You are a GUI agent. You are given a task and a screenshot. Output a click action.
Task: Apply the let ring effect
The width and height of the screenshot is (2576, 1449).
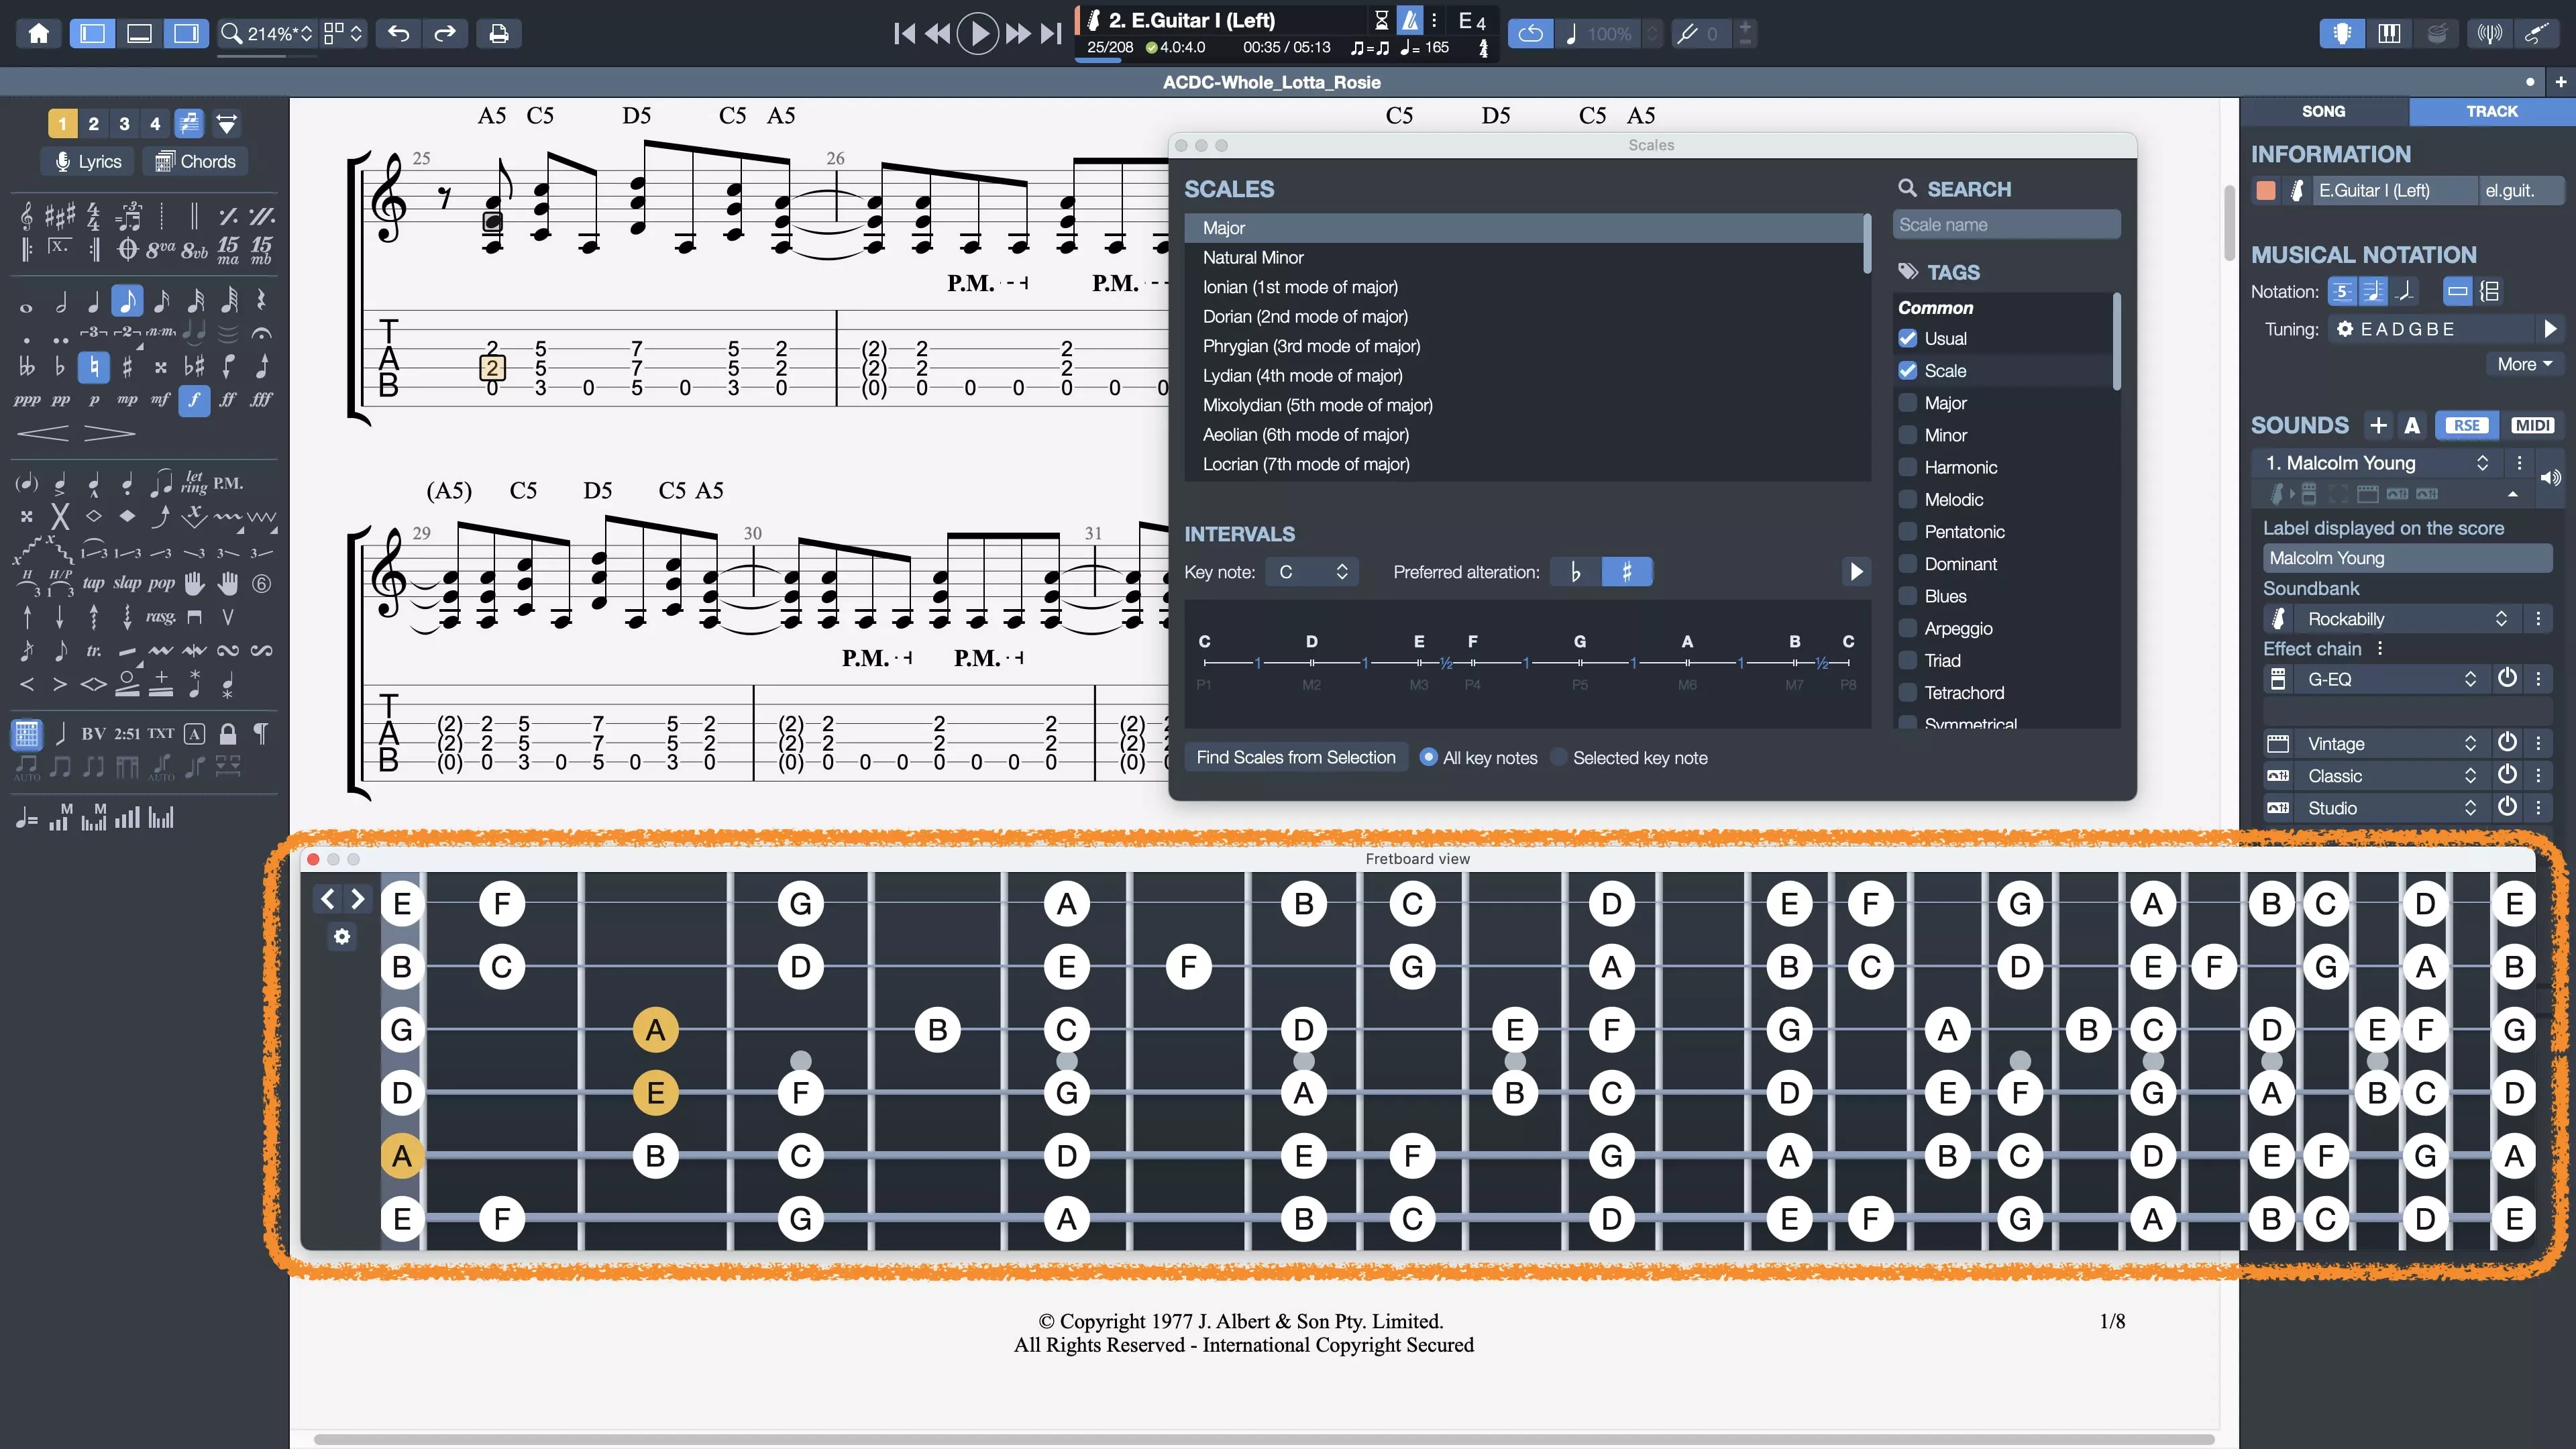tap(194, 484)
